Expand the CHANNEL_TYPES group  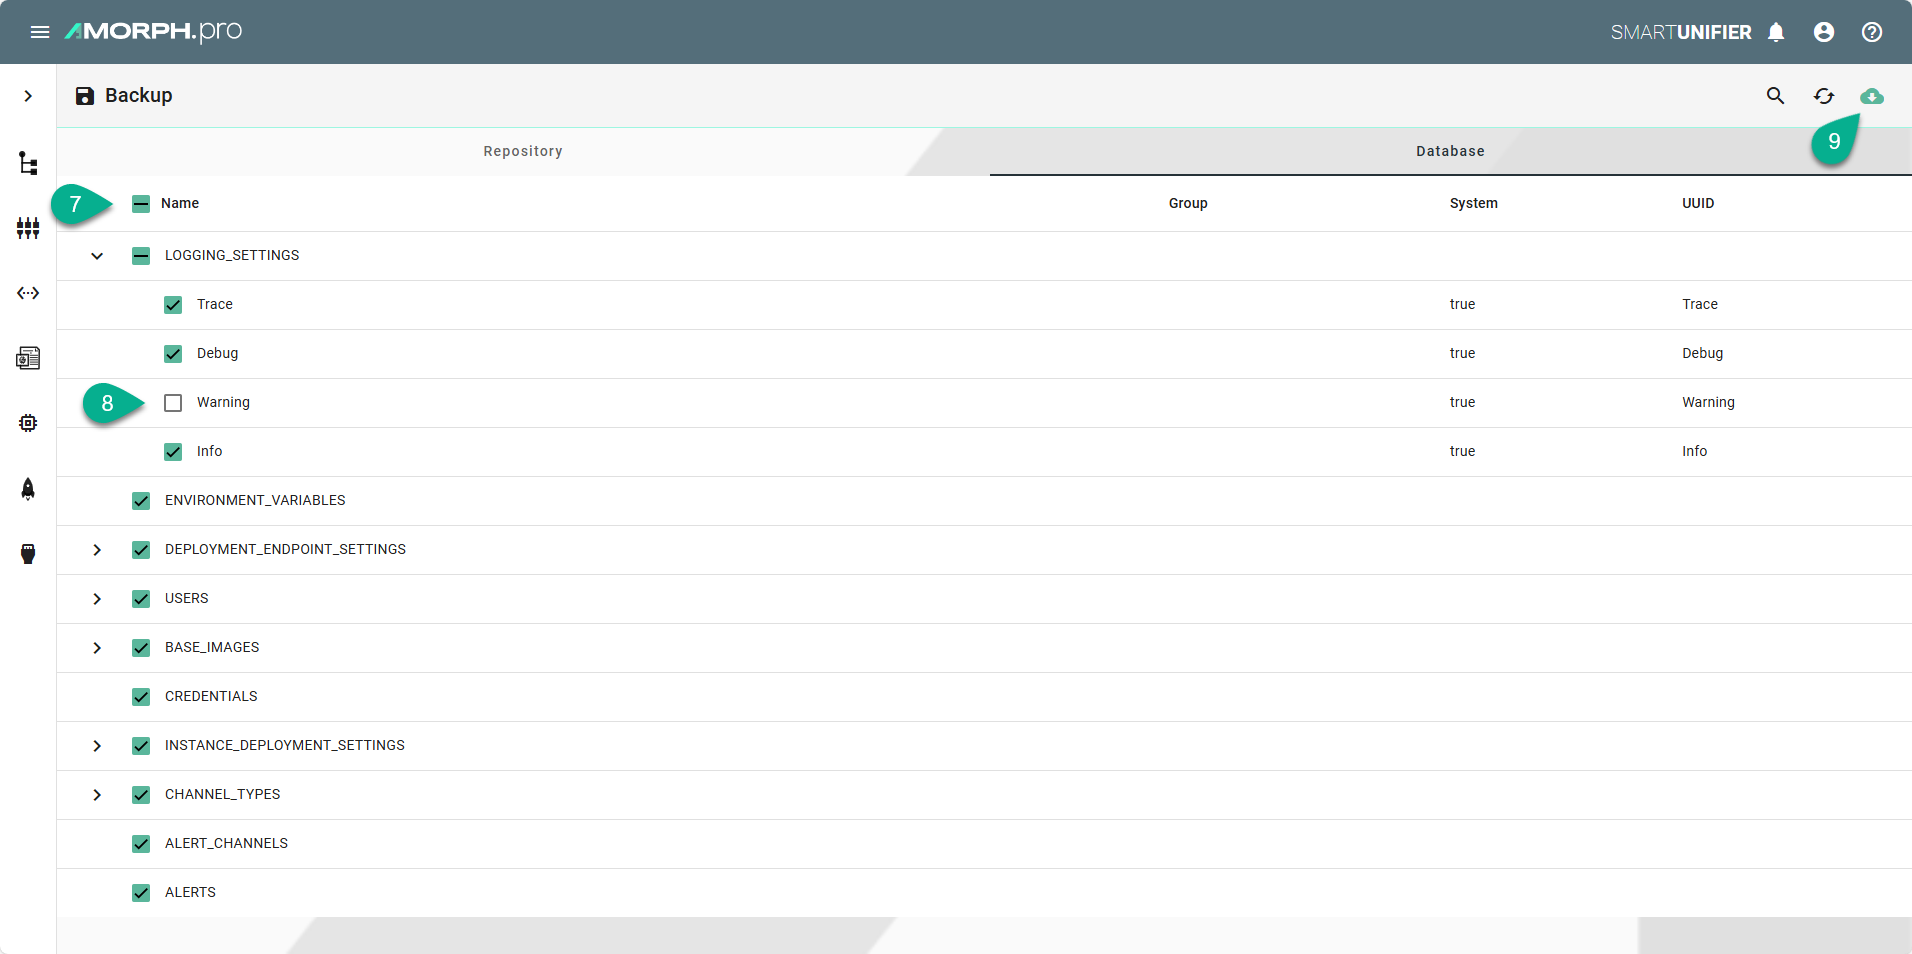(x=97, y=794)
